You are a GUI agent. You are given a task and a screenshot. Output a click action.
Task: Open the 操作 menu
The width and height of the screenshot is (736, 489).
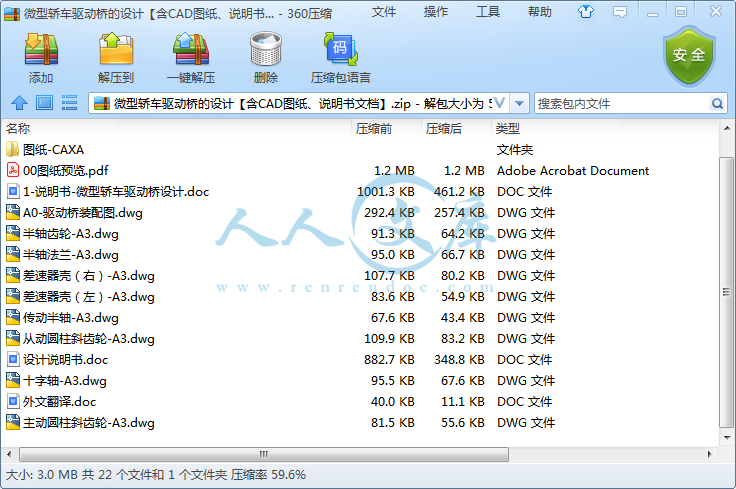(x=436, y=12)
